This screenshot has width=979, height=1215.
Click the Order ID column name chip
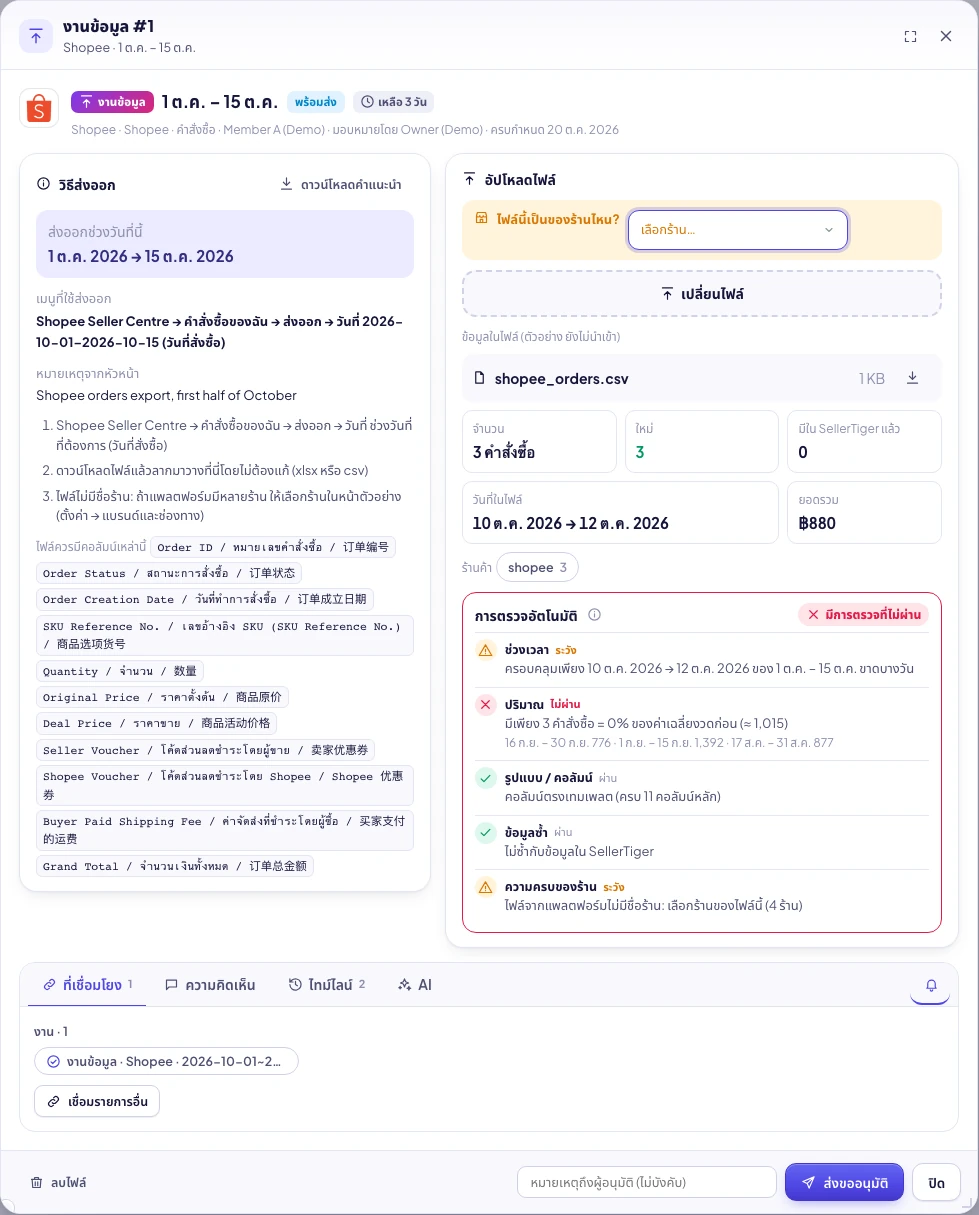(273, 547)
